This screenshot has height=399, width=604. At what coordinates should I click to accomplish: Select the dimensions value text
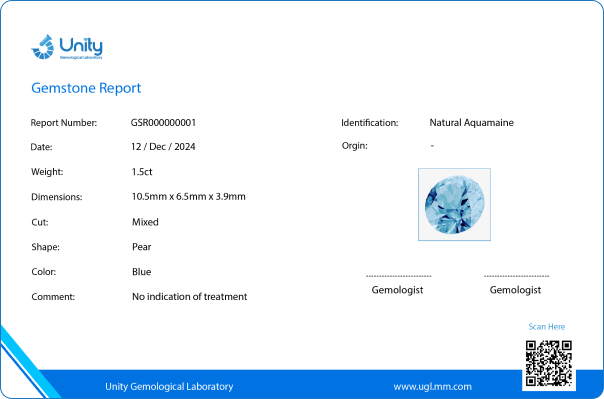pyautogui.click(x=189, y=196)
